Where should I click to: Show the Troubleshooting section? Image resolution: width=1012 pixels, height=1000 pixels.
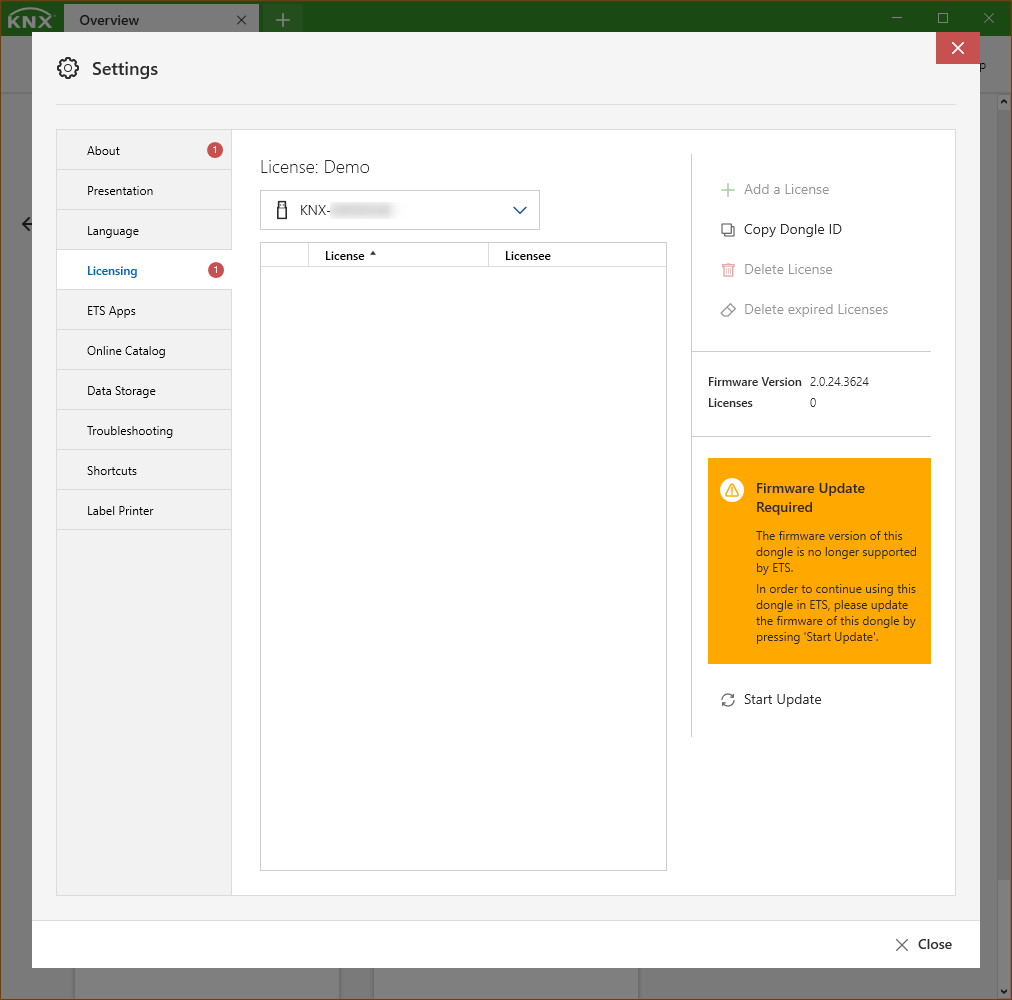144,431
